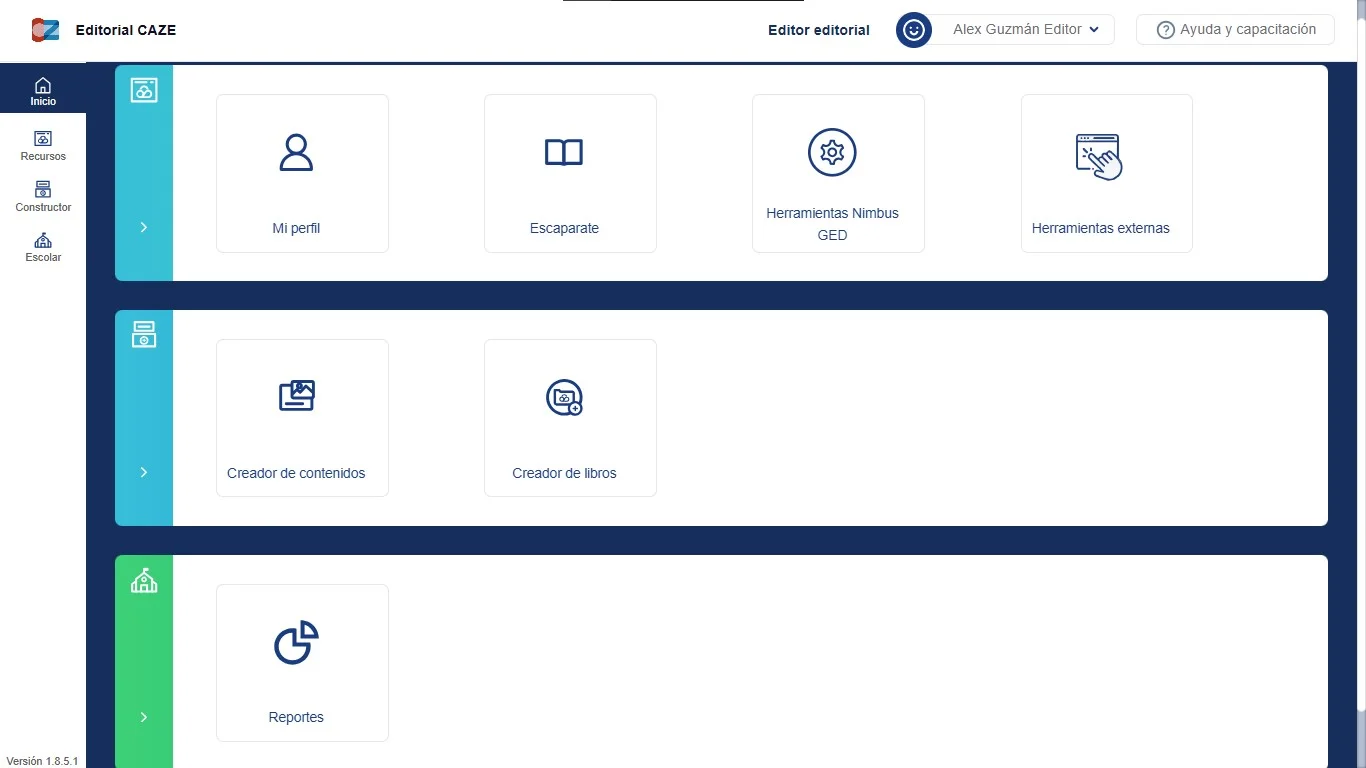The height and width of the screenshot is (768, 1366).
Task: Launch the Creador de libros icon
Action: click(564, 397)
